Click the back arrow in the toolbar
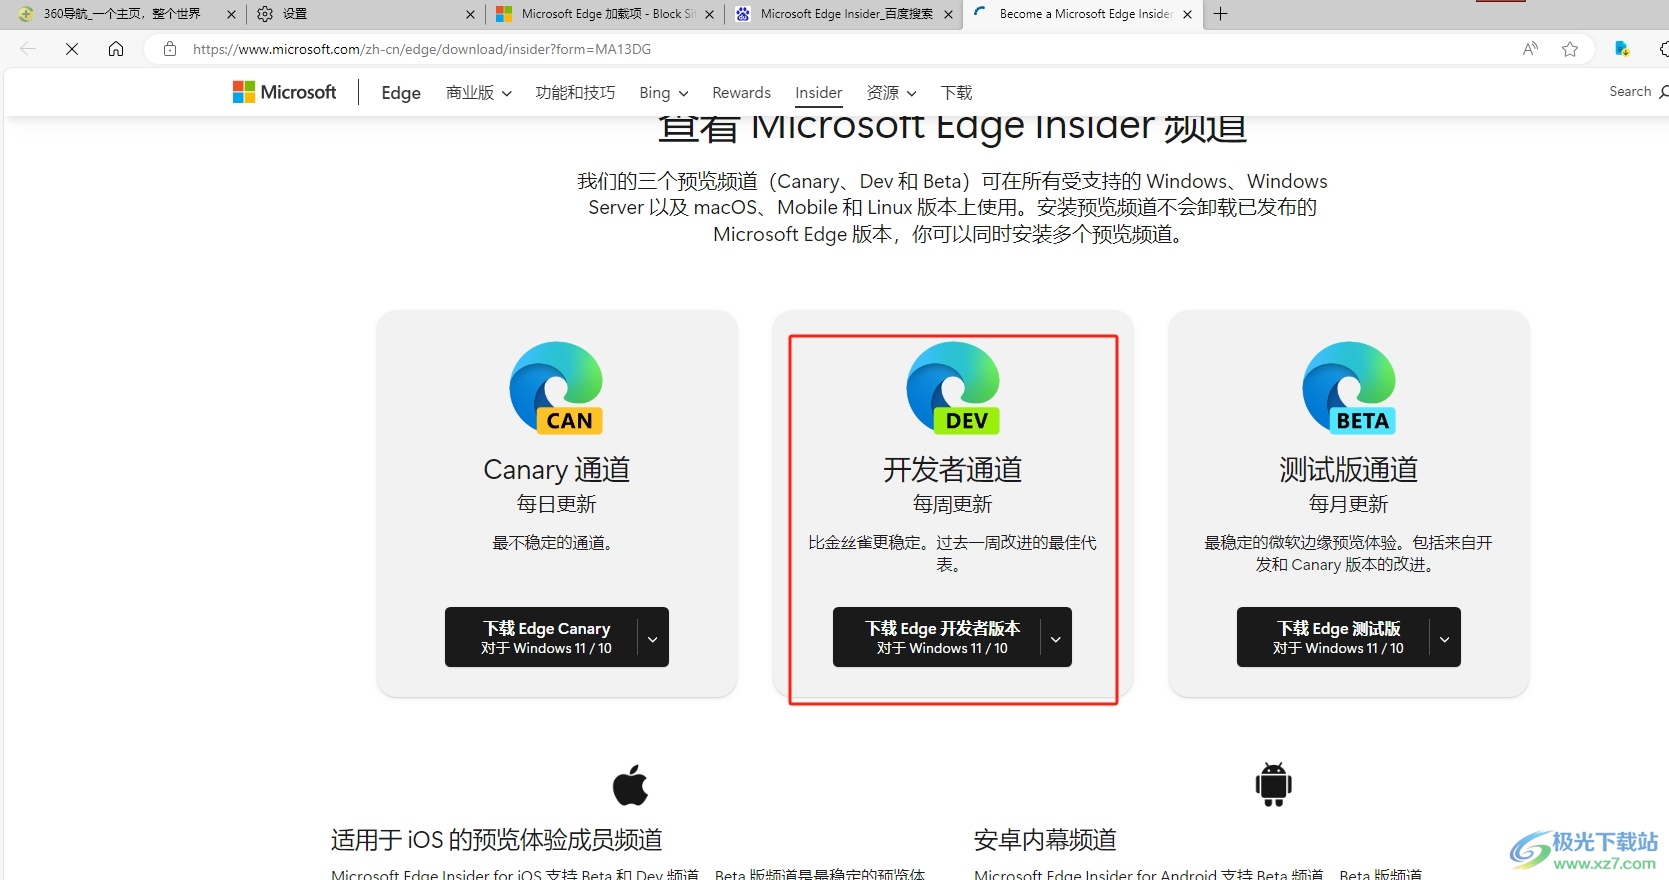 (x=28, y=48)
